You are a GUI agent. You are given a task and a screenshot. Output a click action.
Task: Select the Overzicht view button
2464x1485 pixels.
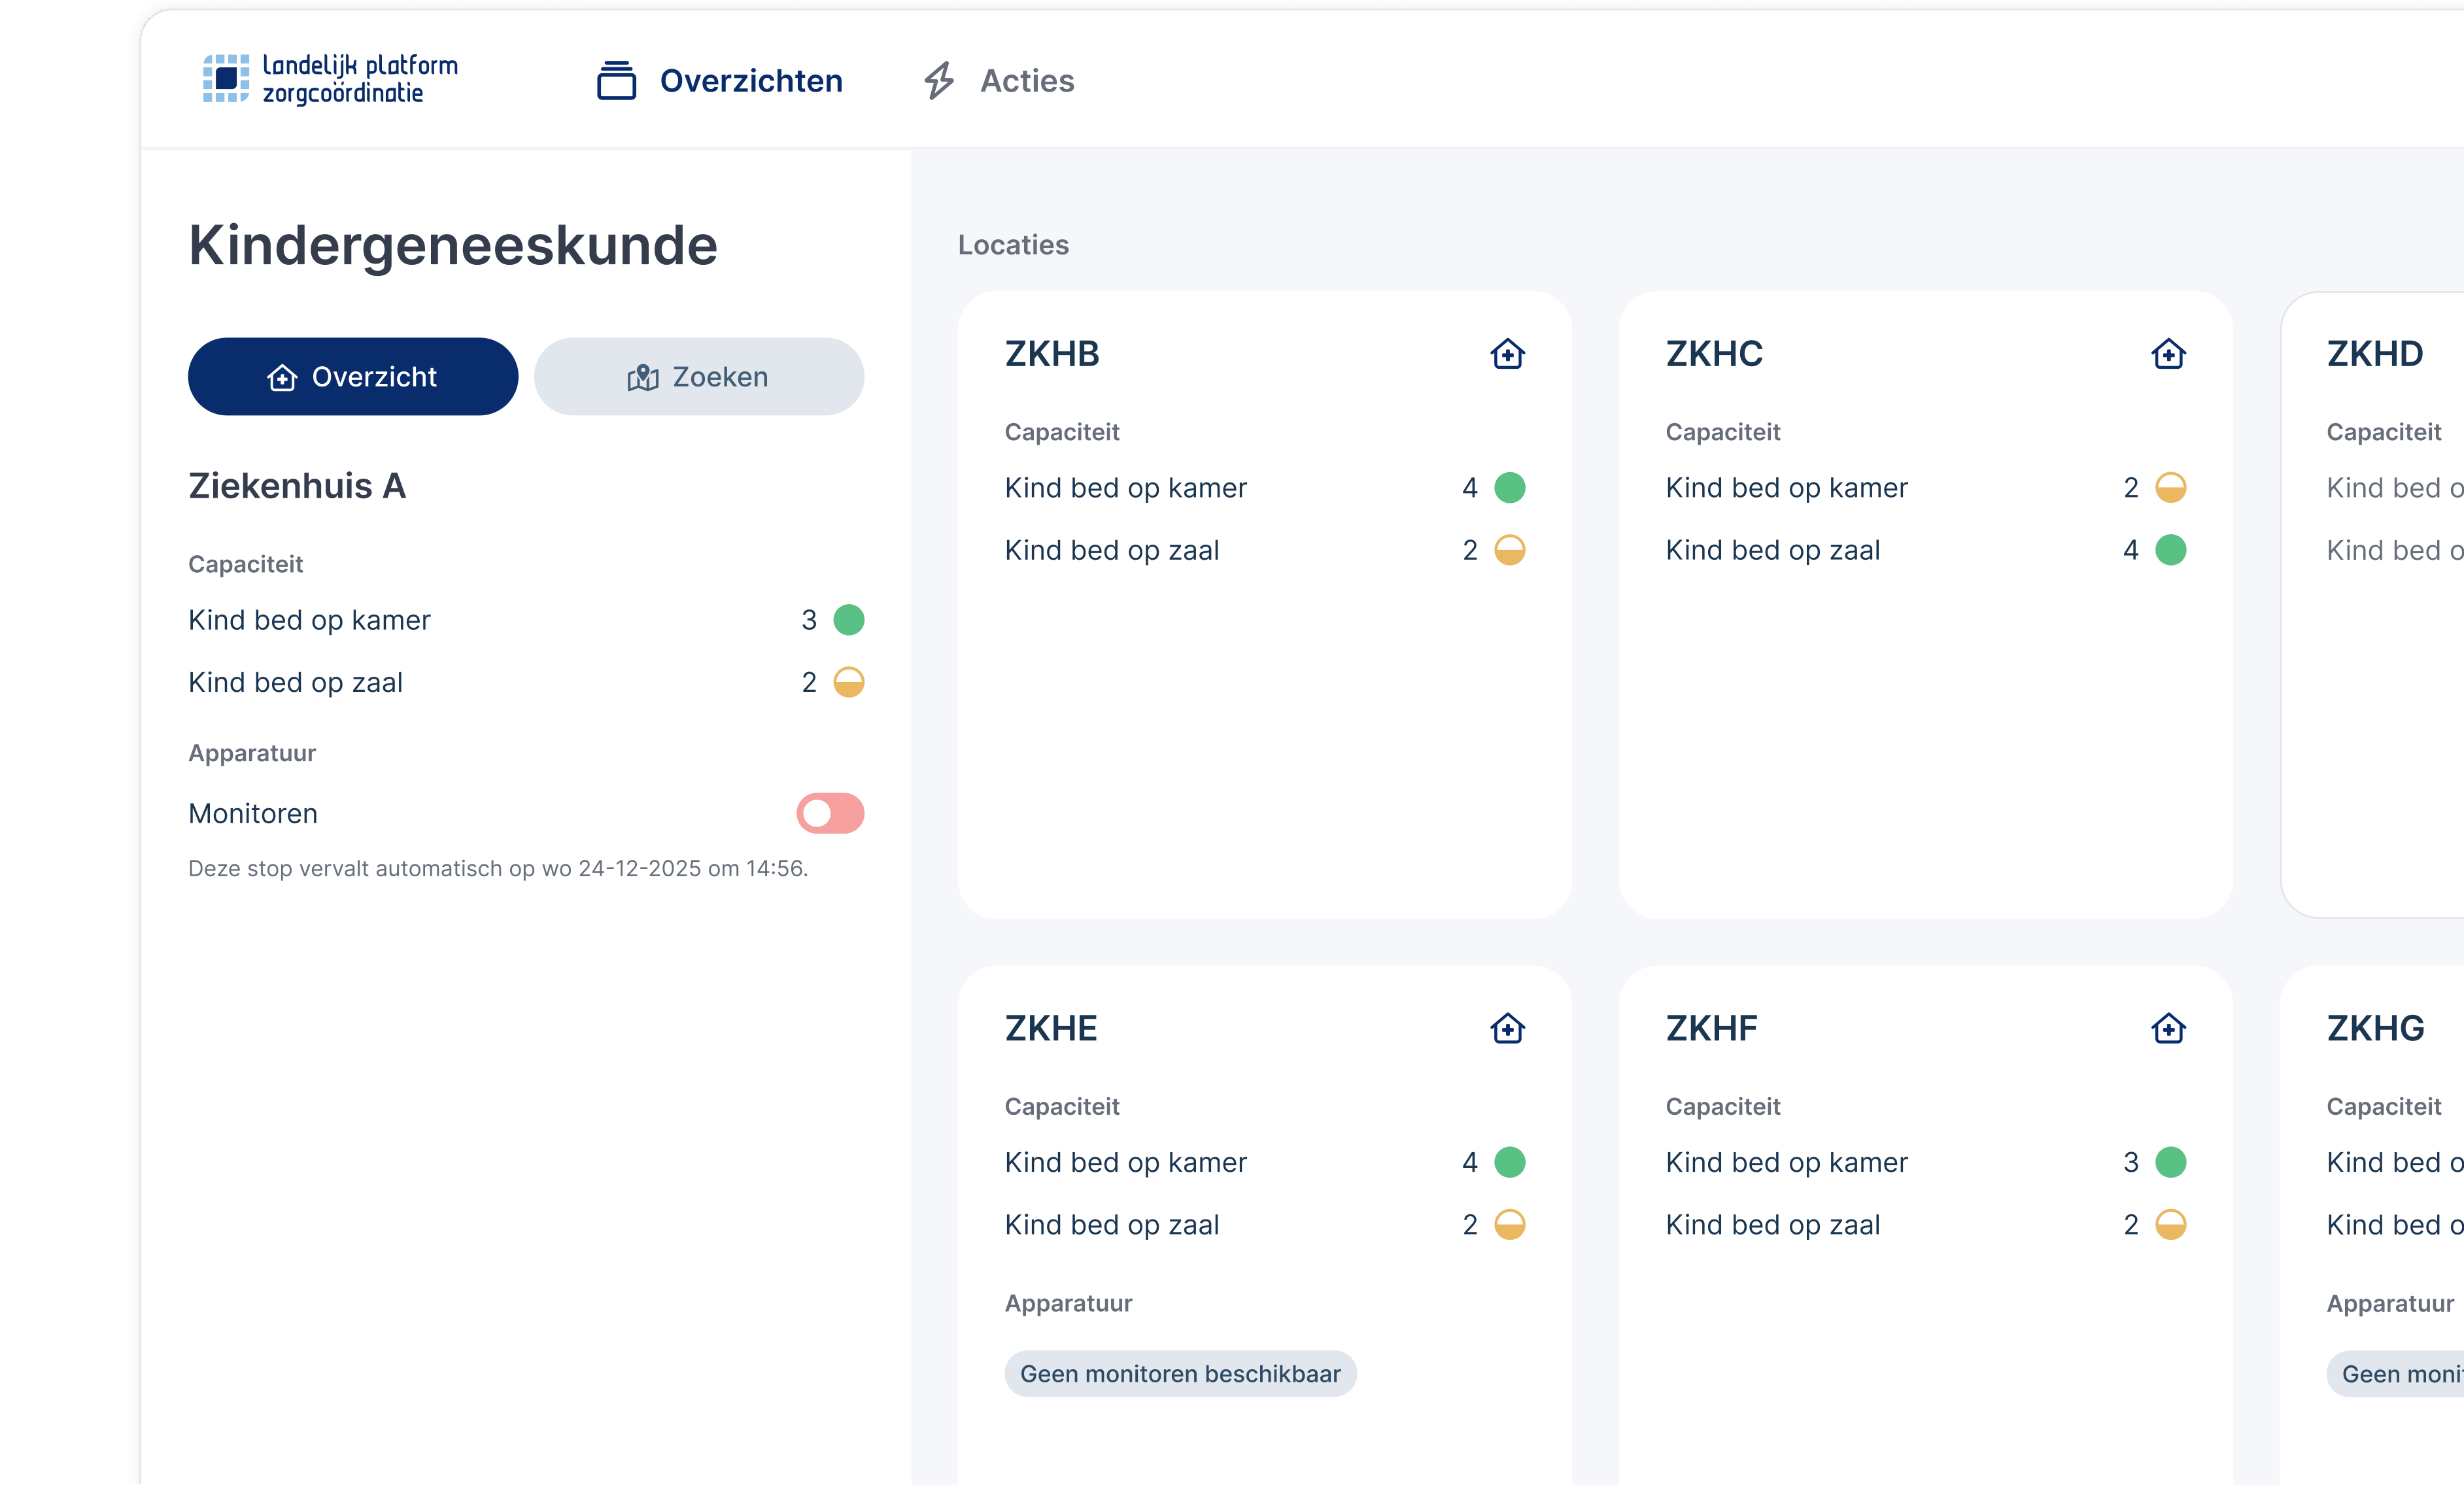353,377
